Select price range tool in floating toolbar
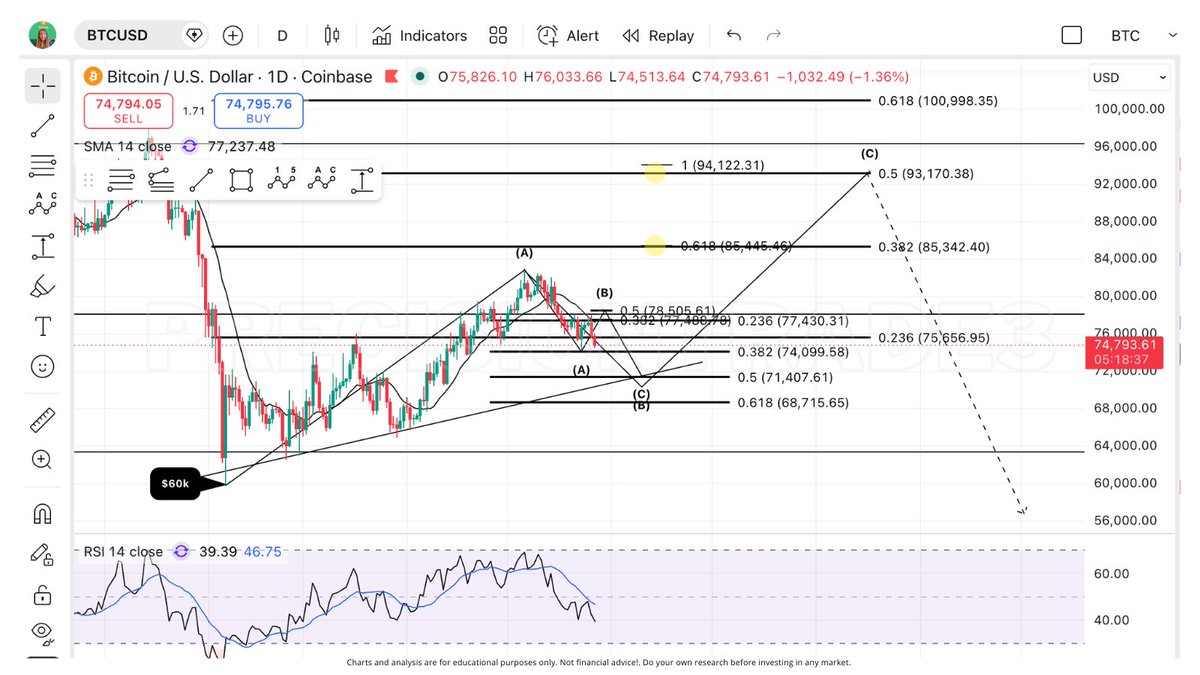 362,180
